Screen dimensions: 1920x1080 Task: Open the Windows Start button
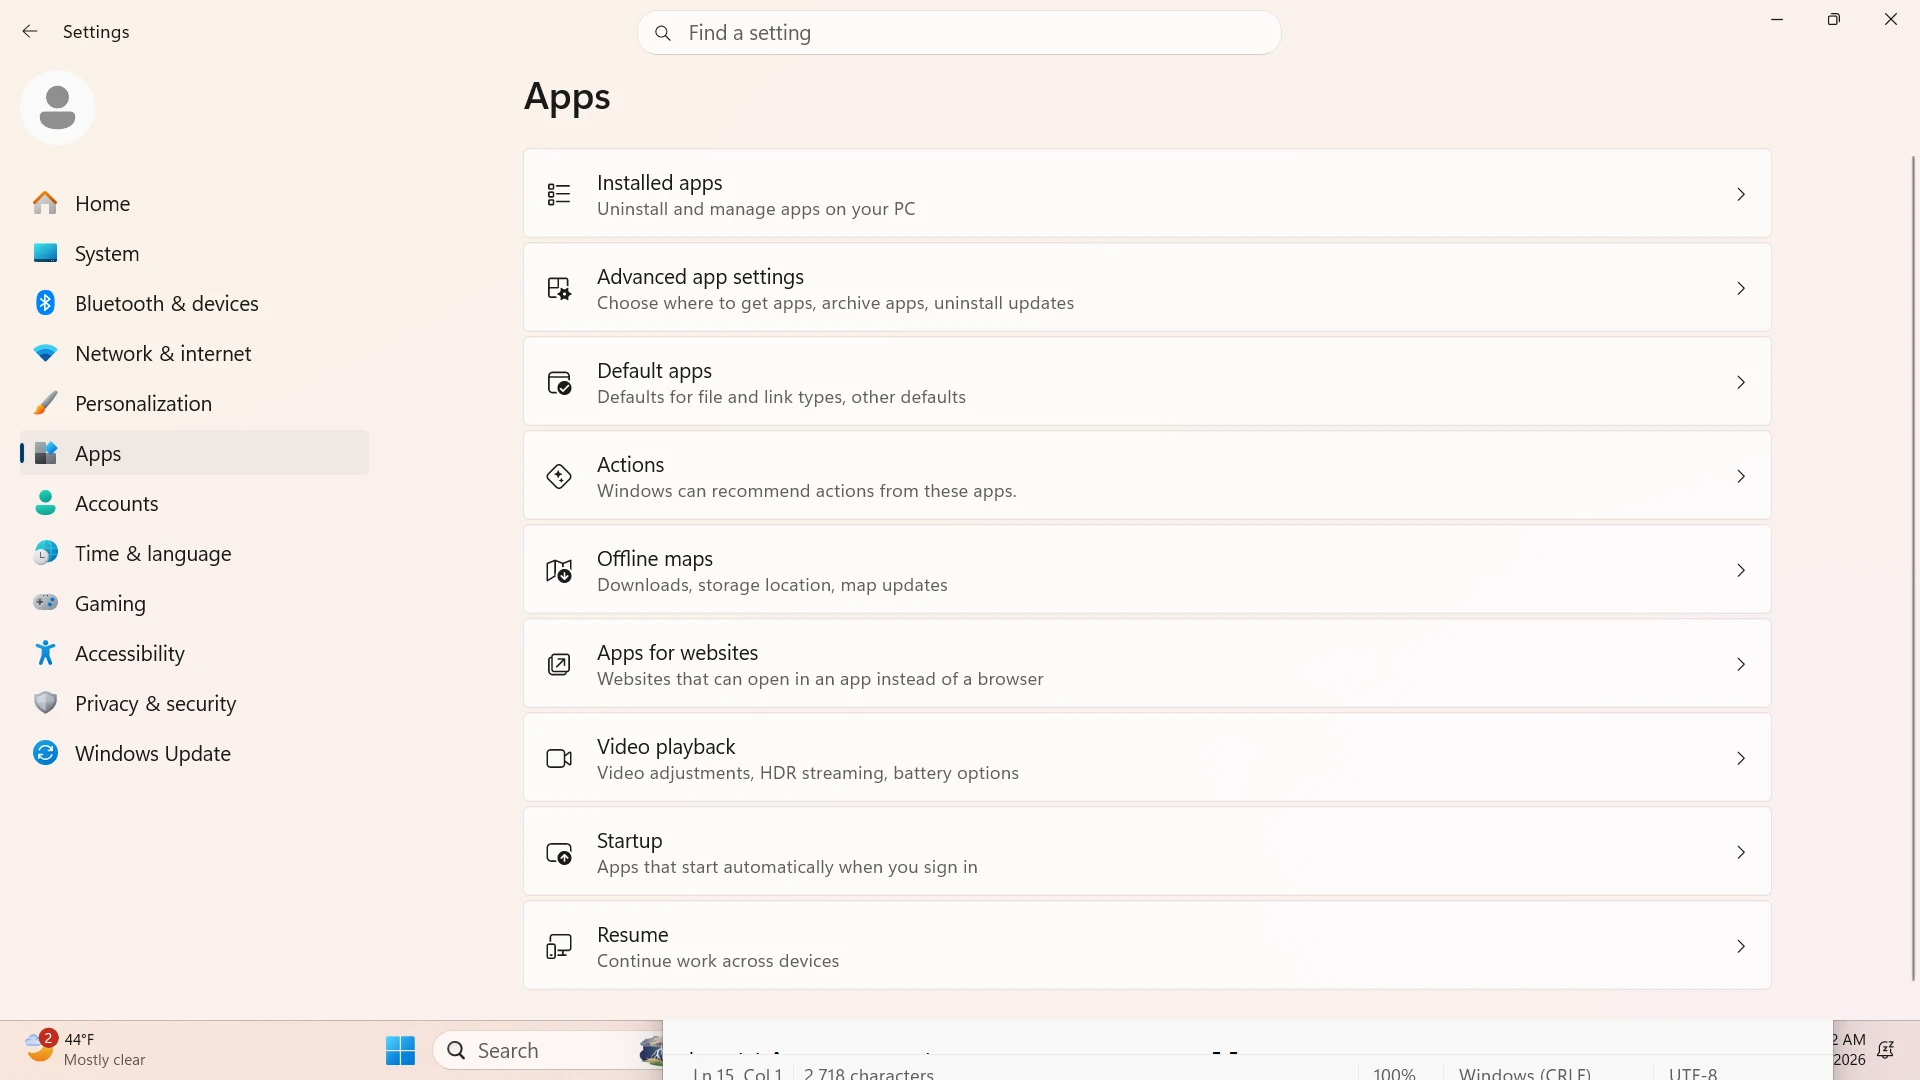pos(400,1050)
